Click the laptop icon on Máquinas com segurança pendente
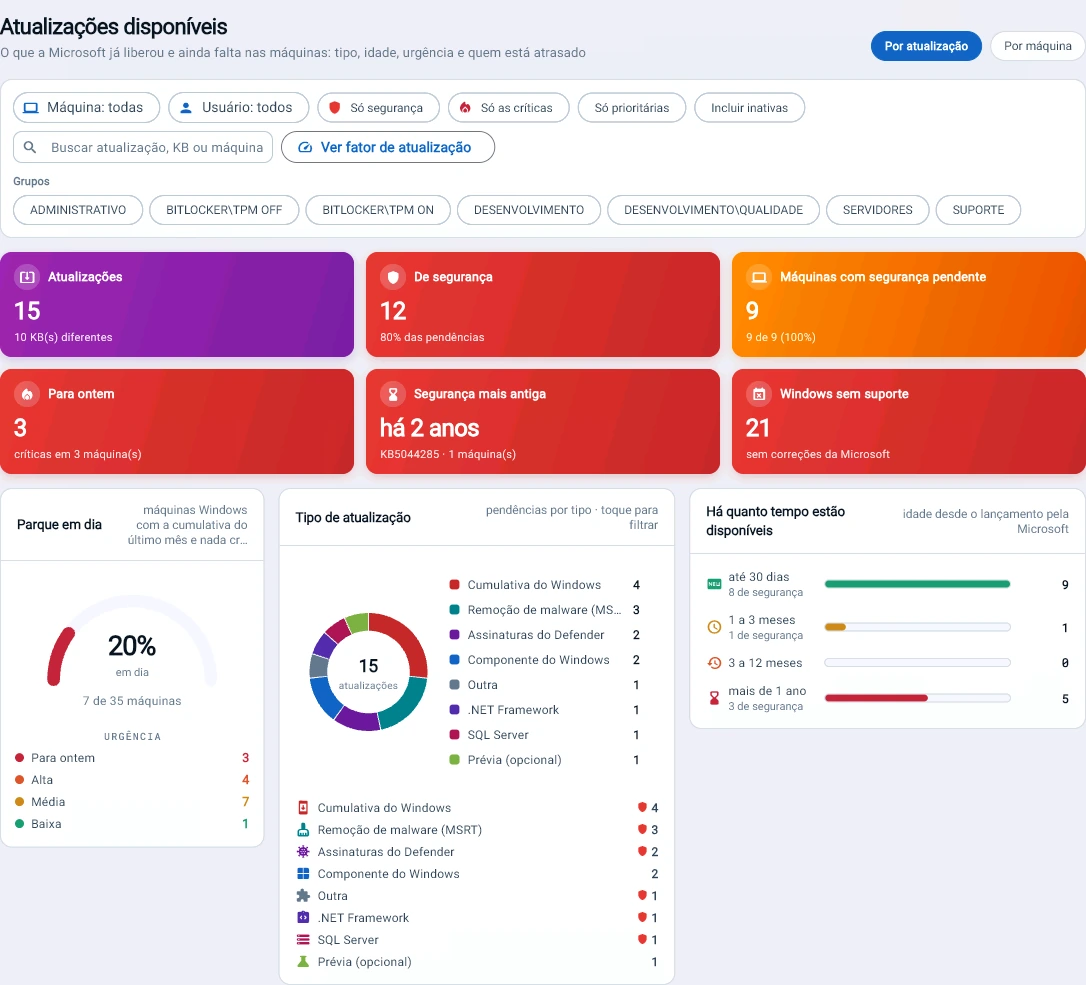Viewport: 1086px width, 985px height. (759, 277)
